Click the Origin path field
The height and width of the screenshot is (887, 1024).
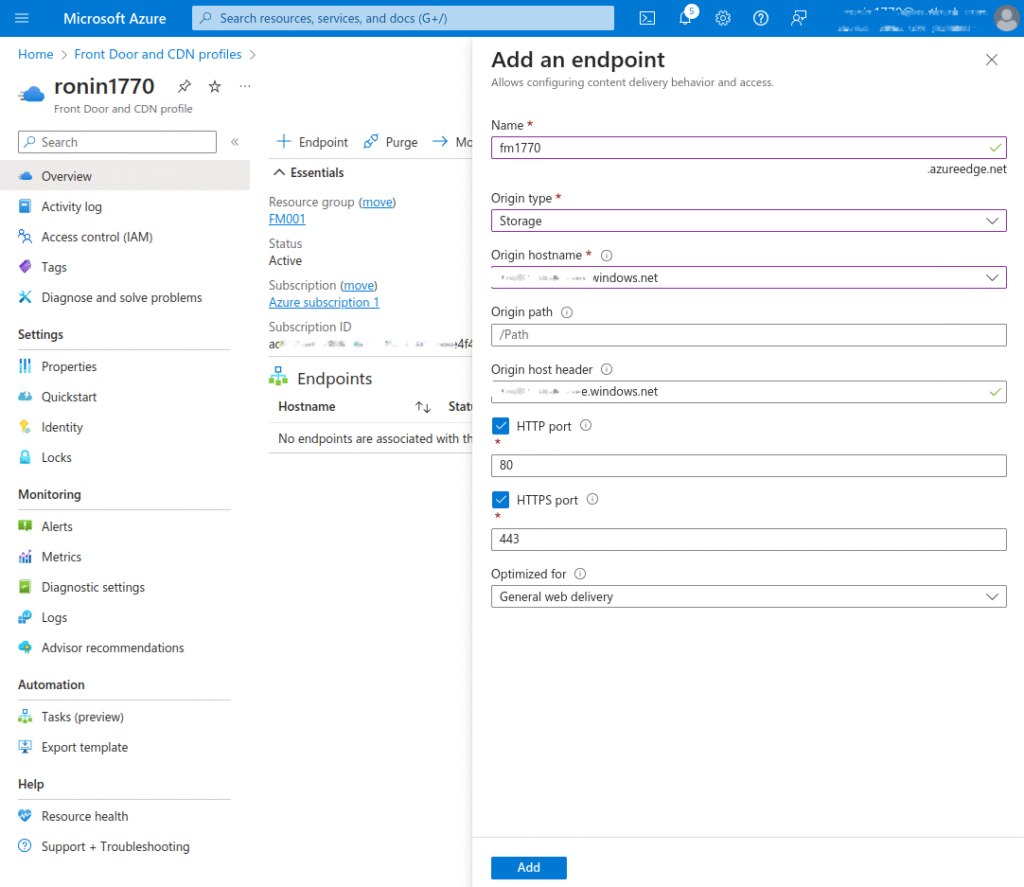click(x=748, y=335)
